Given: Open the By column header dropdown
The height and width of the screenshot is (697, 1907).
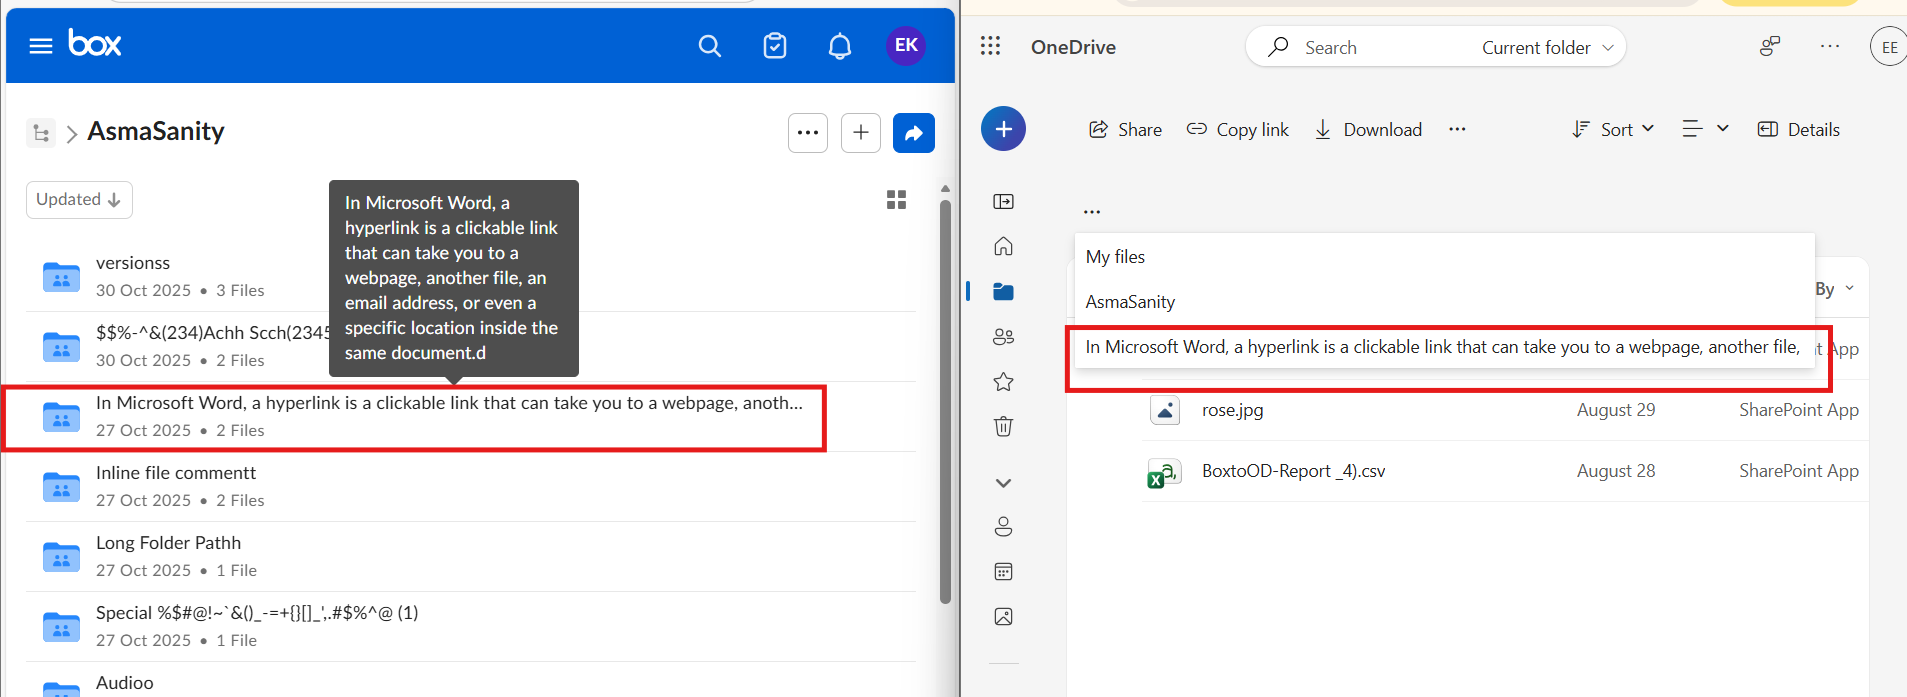Looking at the screenshot, I should coord(1835,289).
